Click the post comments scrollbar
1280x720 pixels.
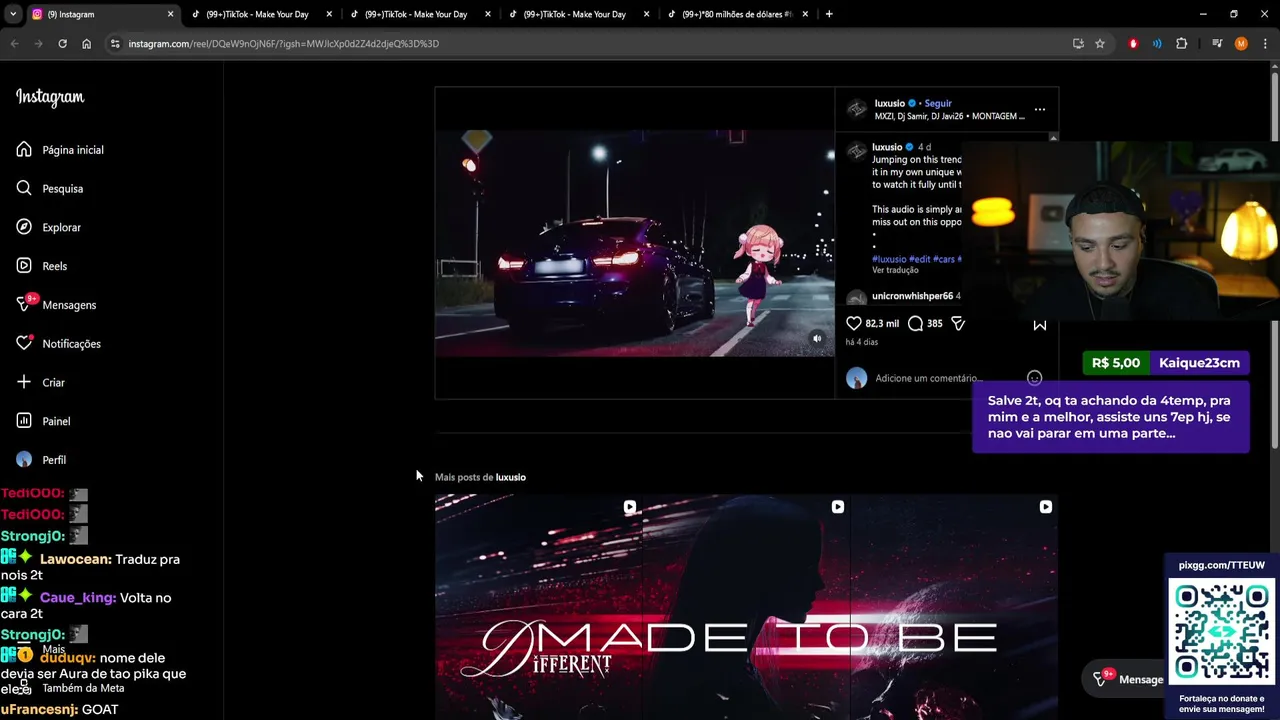(x=1053, y=138)
